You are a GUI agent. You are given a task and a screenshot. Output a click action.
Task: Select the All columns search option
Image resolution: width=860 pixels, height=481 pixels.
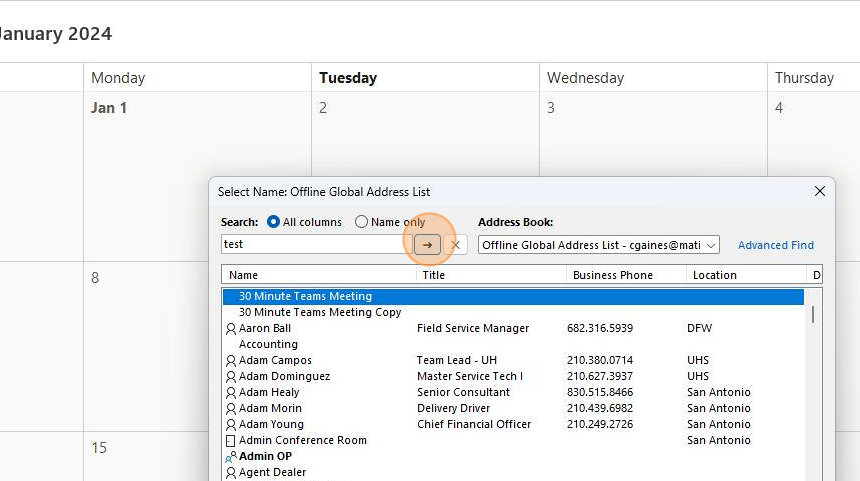pyautogui.click(x=274, y=222)
